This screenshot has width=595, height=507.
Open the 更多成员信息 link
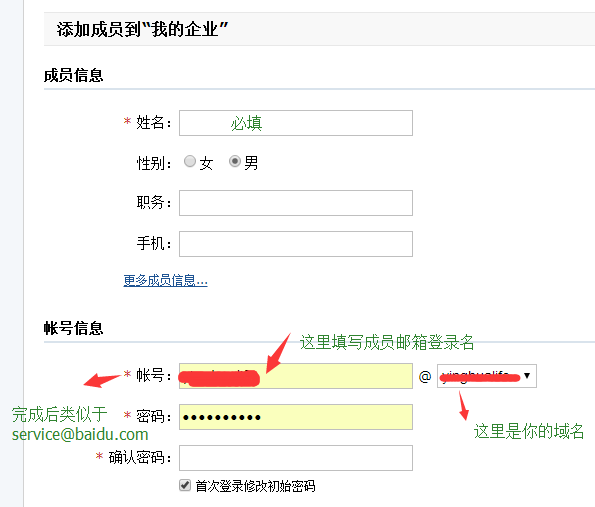tap(165, 280)
